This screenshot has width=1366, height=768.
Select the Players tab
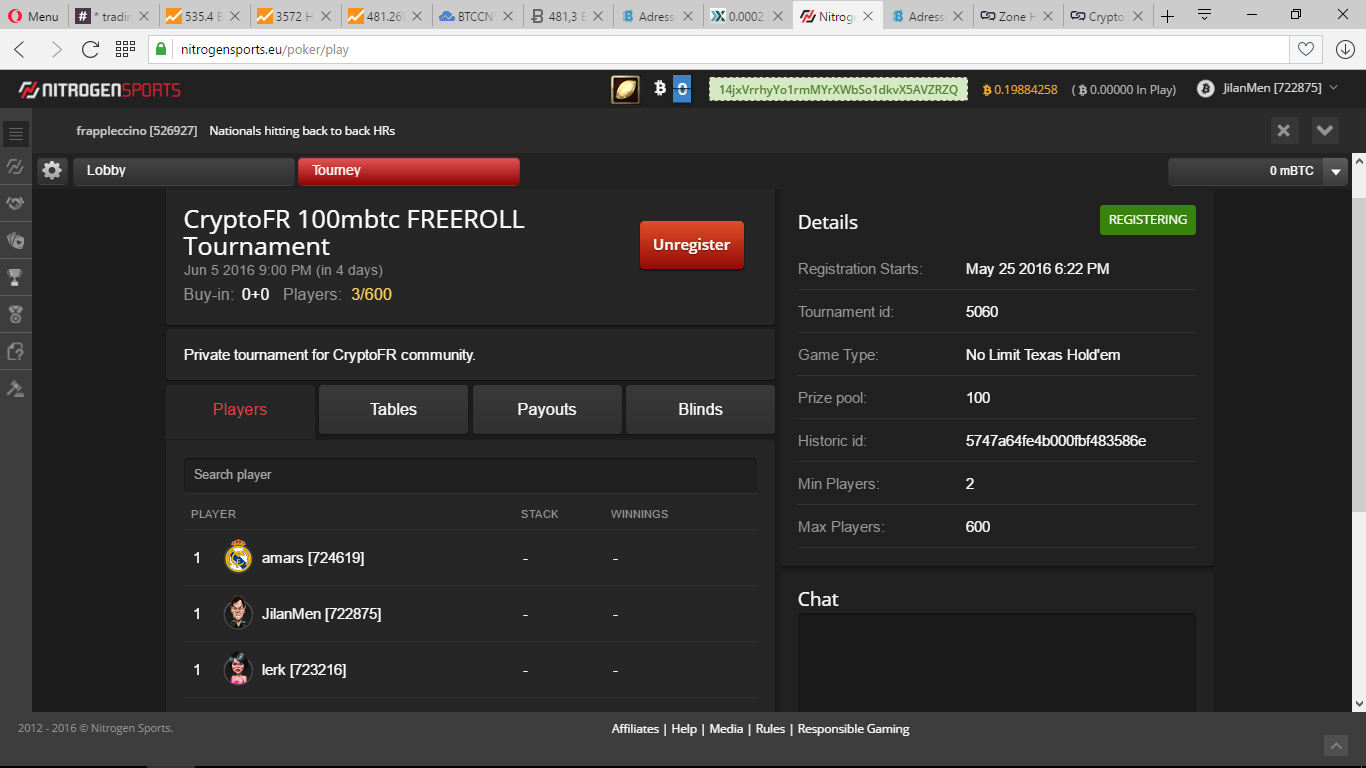[240, 410]
